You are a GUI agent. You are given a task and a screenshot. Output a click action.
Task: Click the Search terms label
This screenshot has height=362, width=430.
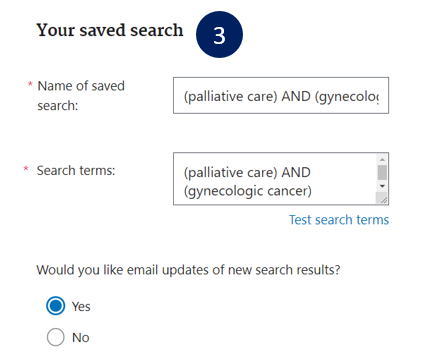point(76,170)
